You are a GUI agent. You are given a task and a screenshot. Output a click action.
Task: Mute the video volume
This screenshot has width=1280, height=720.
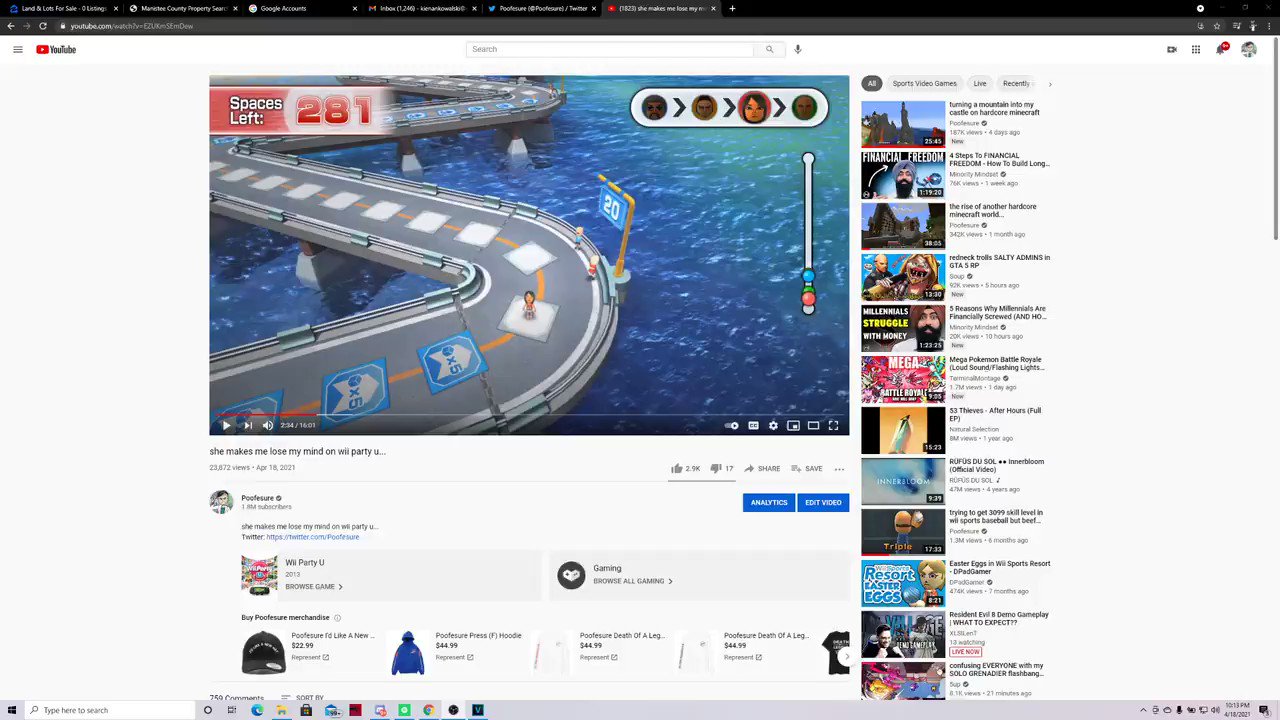coord(268,425)
